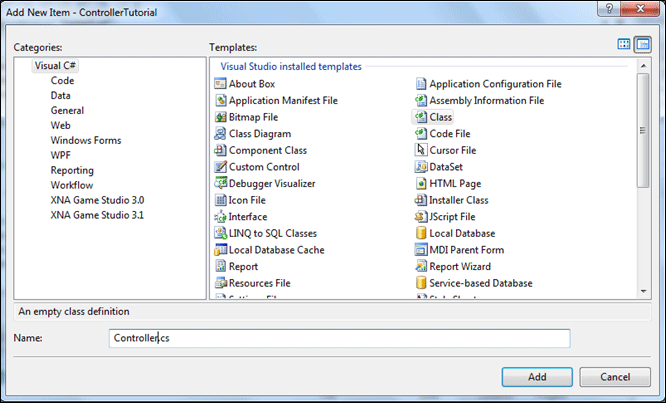Viewport: 666px width, 403px height.
Task: Select the Class template icon
Action: pos(420,117)
